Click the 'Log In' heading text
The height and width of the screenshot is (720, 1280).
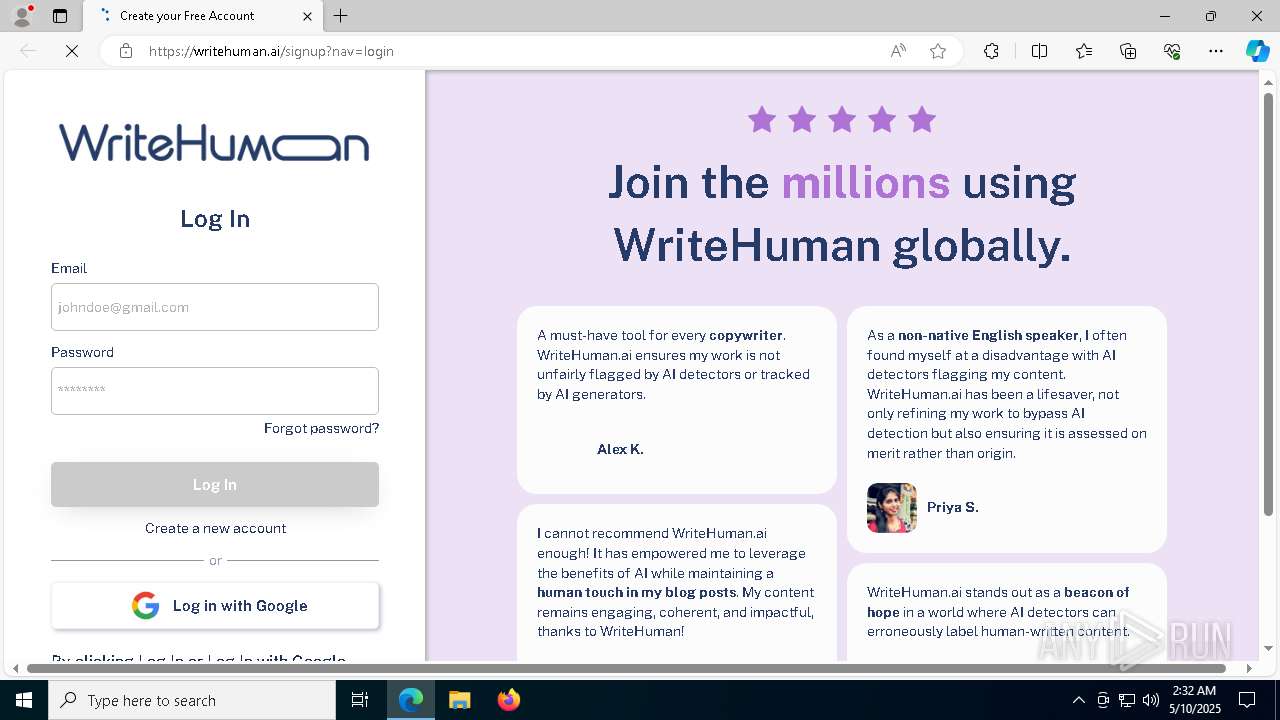click(215, 219)
